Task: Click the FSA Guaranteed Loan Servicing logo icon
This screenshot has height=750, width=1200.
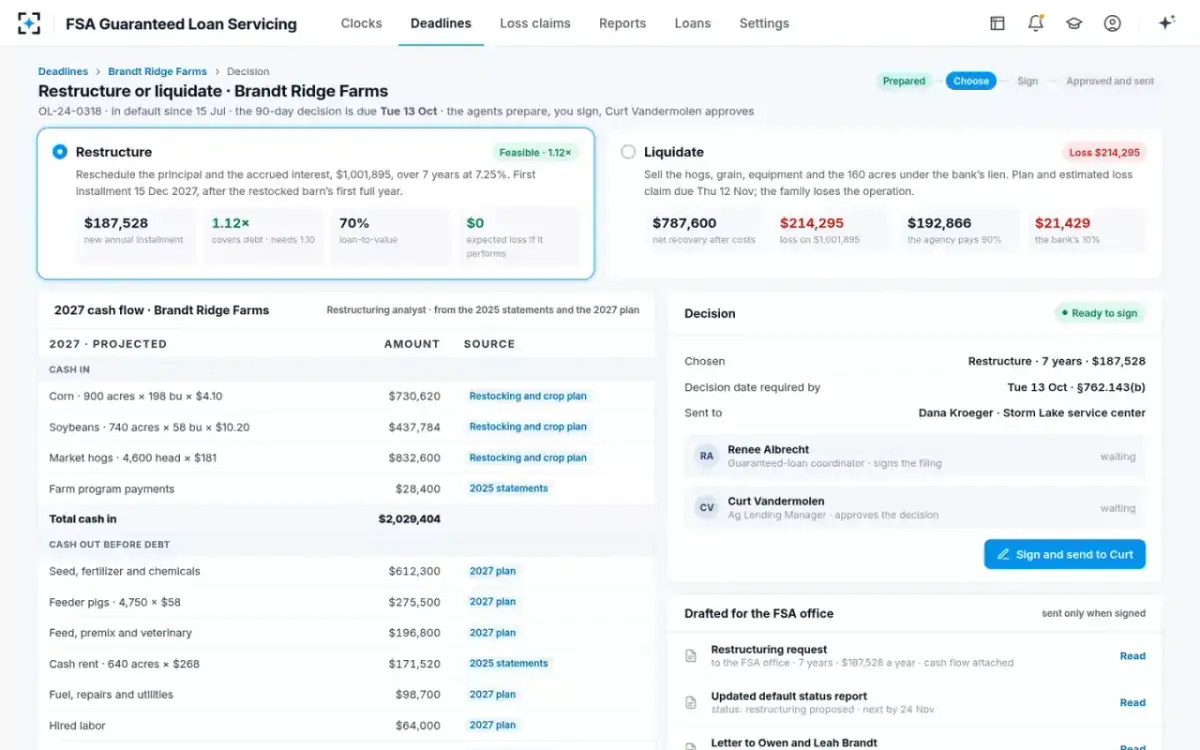Action: click(29, 23)
